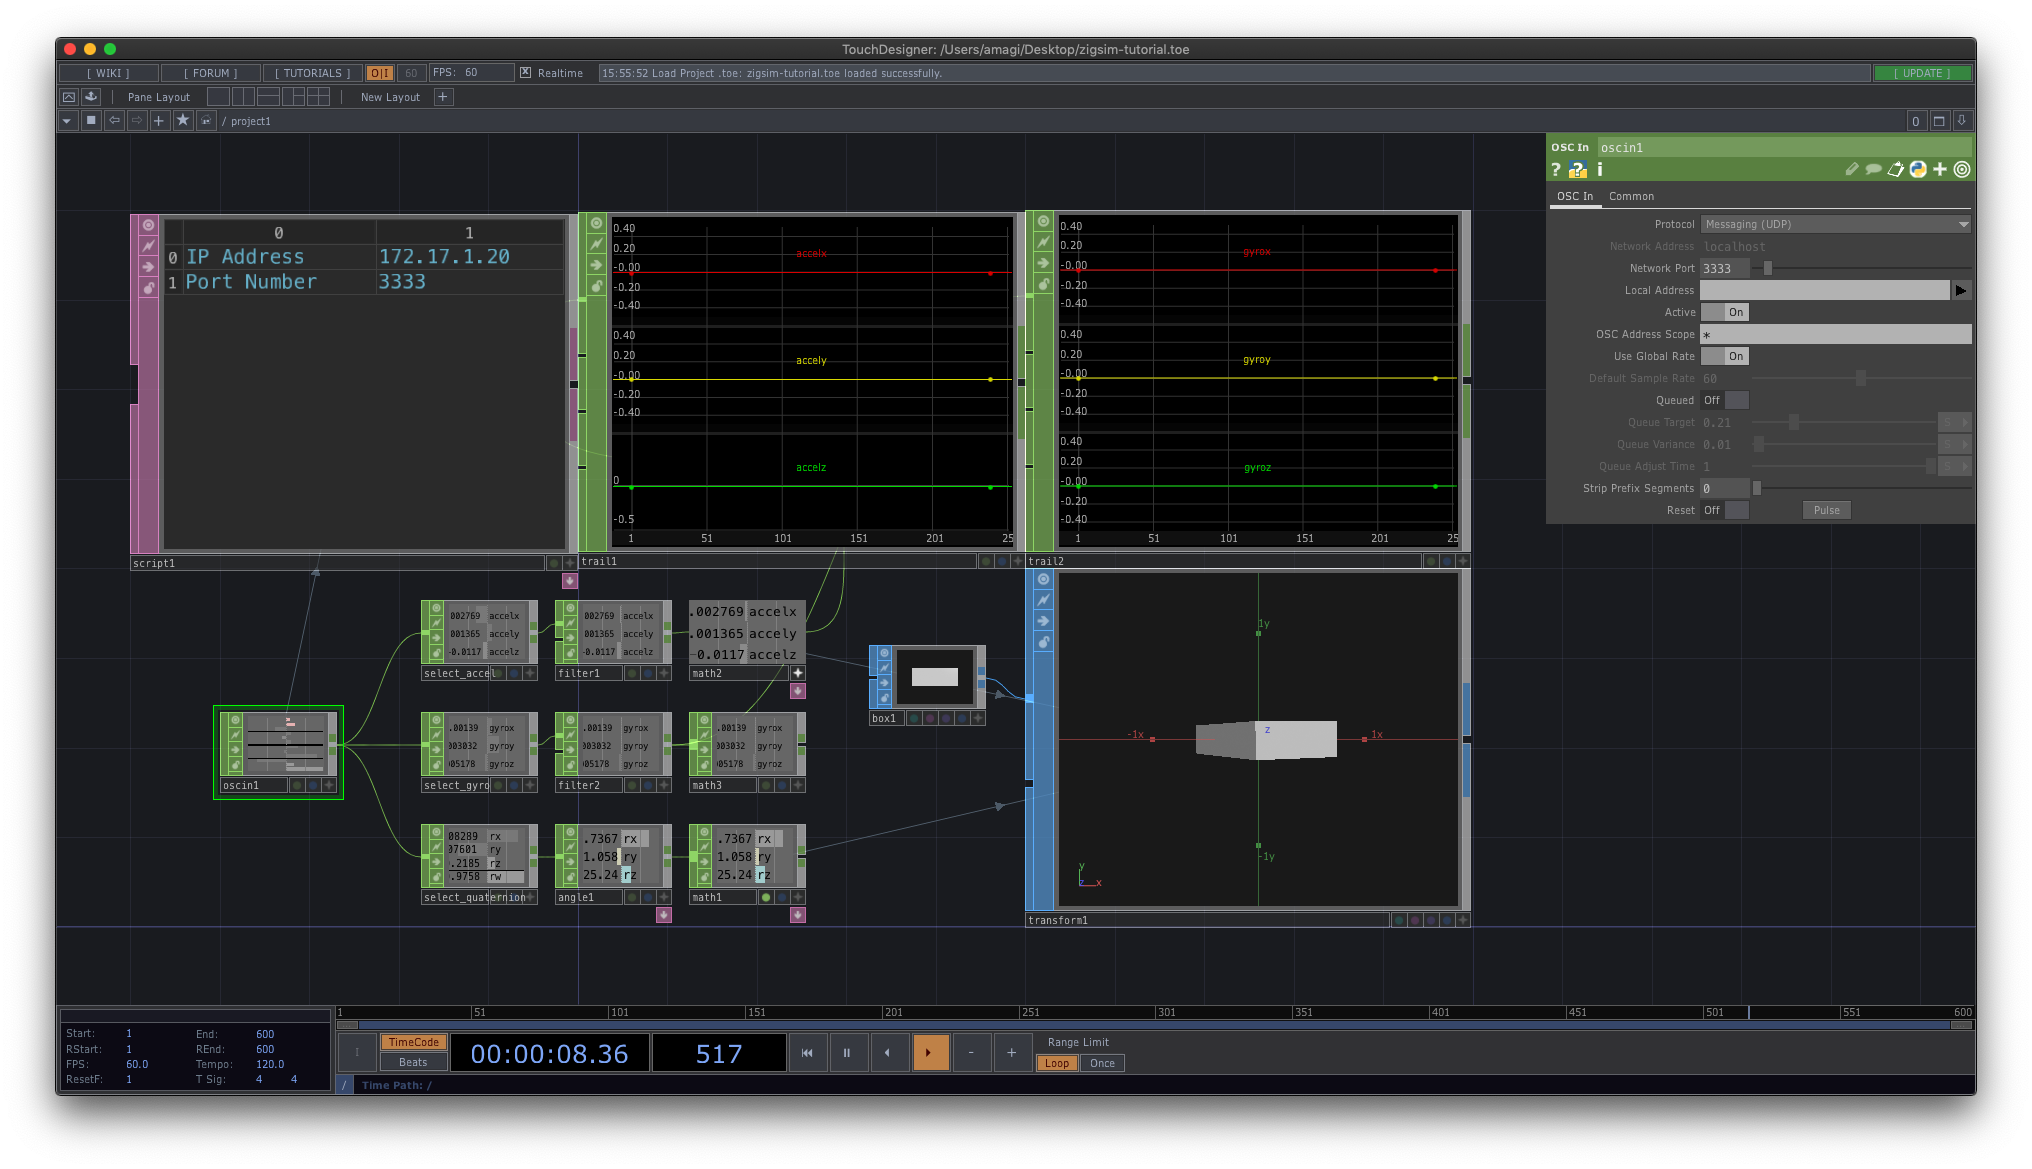This screenshot has width=2032, height=1169.
Task: Bookmark current network with star icon
Action: click(183, 121)
